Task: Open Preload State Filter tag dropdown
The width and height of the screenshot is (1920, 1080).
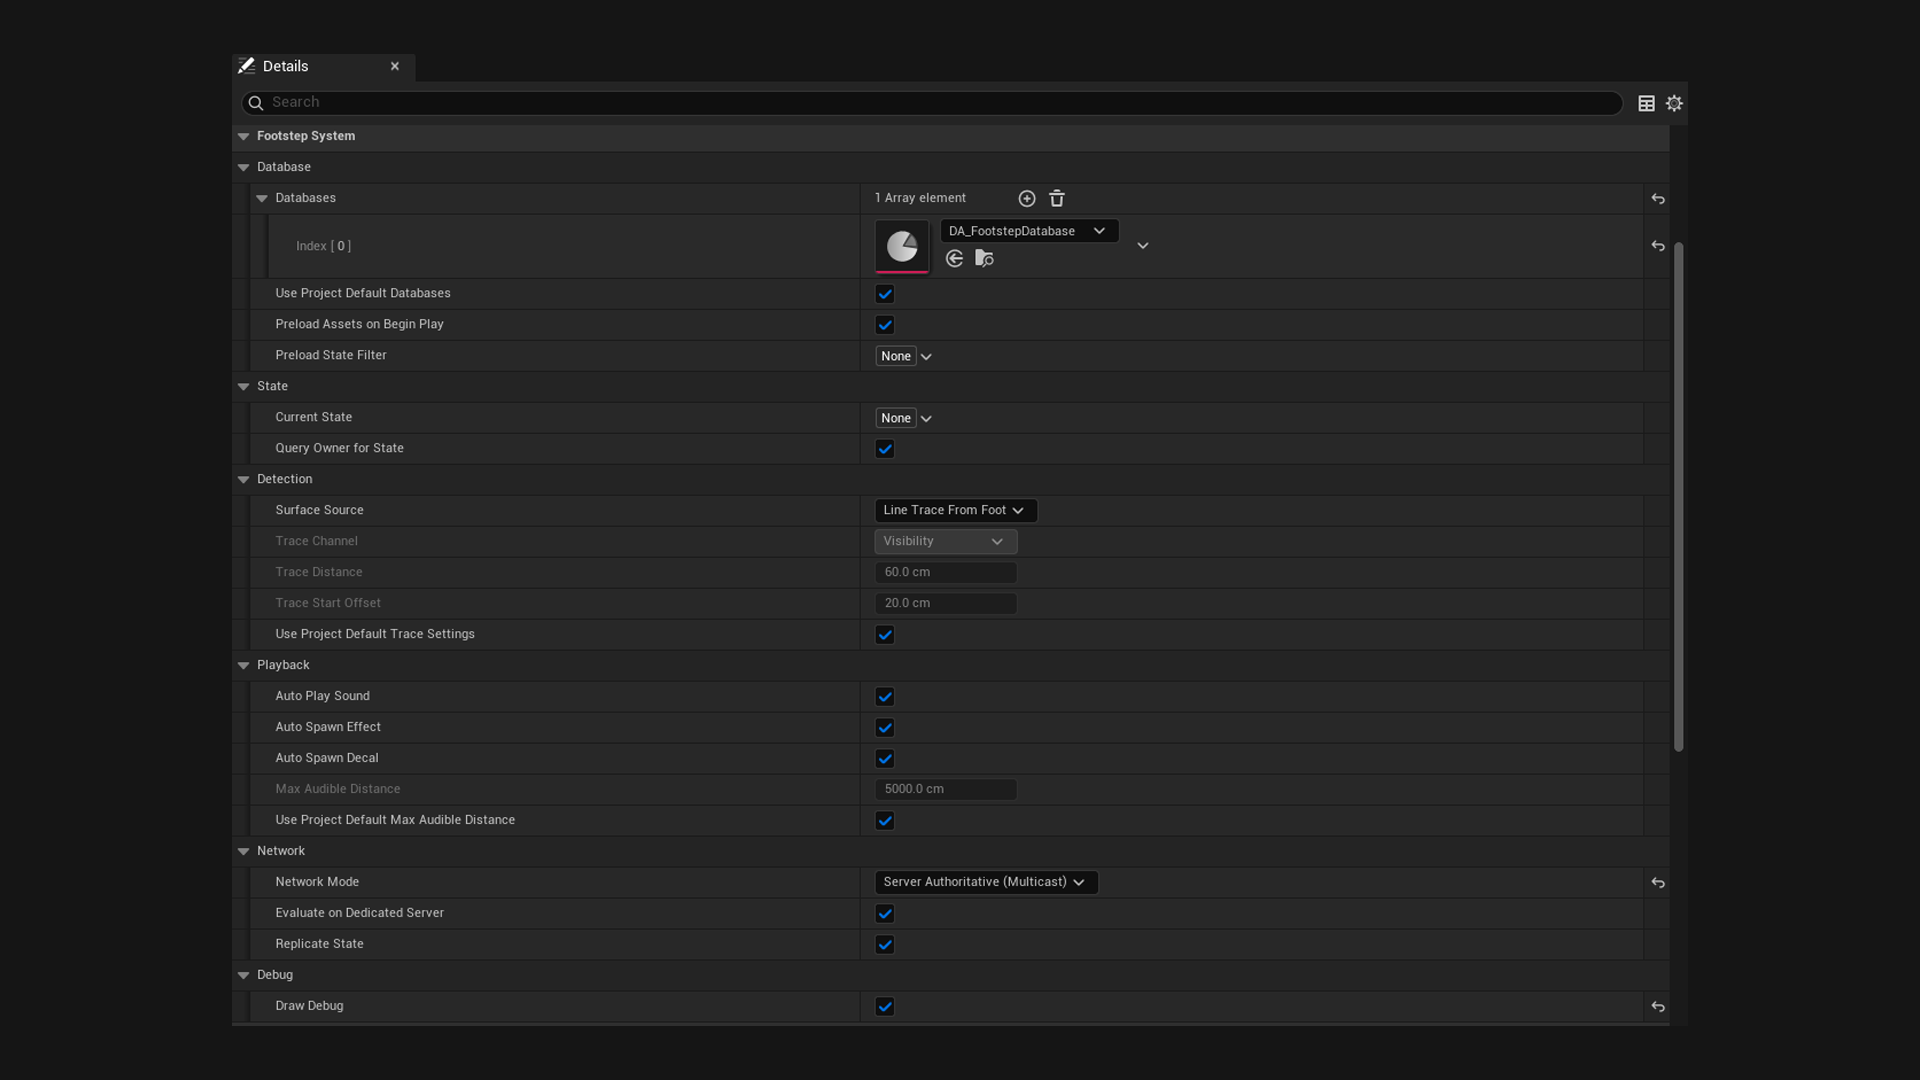Action: (x=926, y=357)
